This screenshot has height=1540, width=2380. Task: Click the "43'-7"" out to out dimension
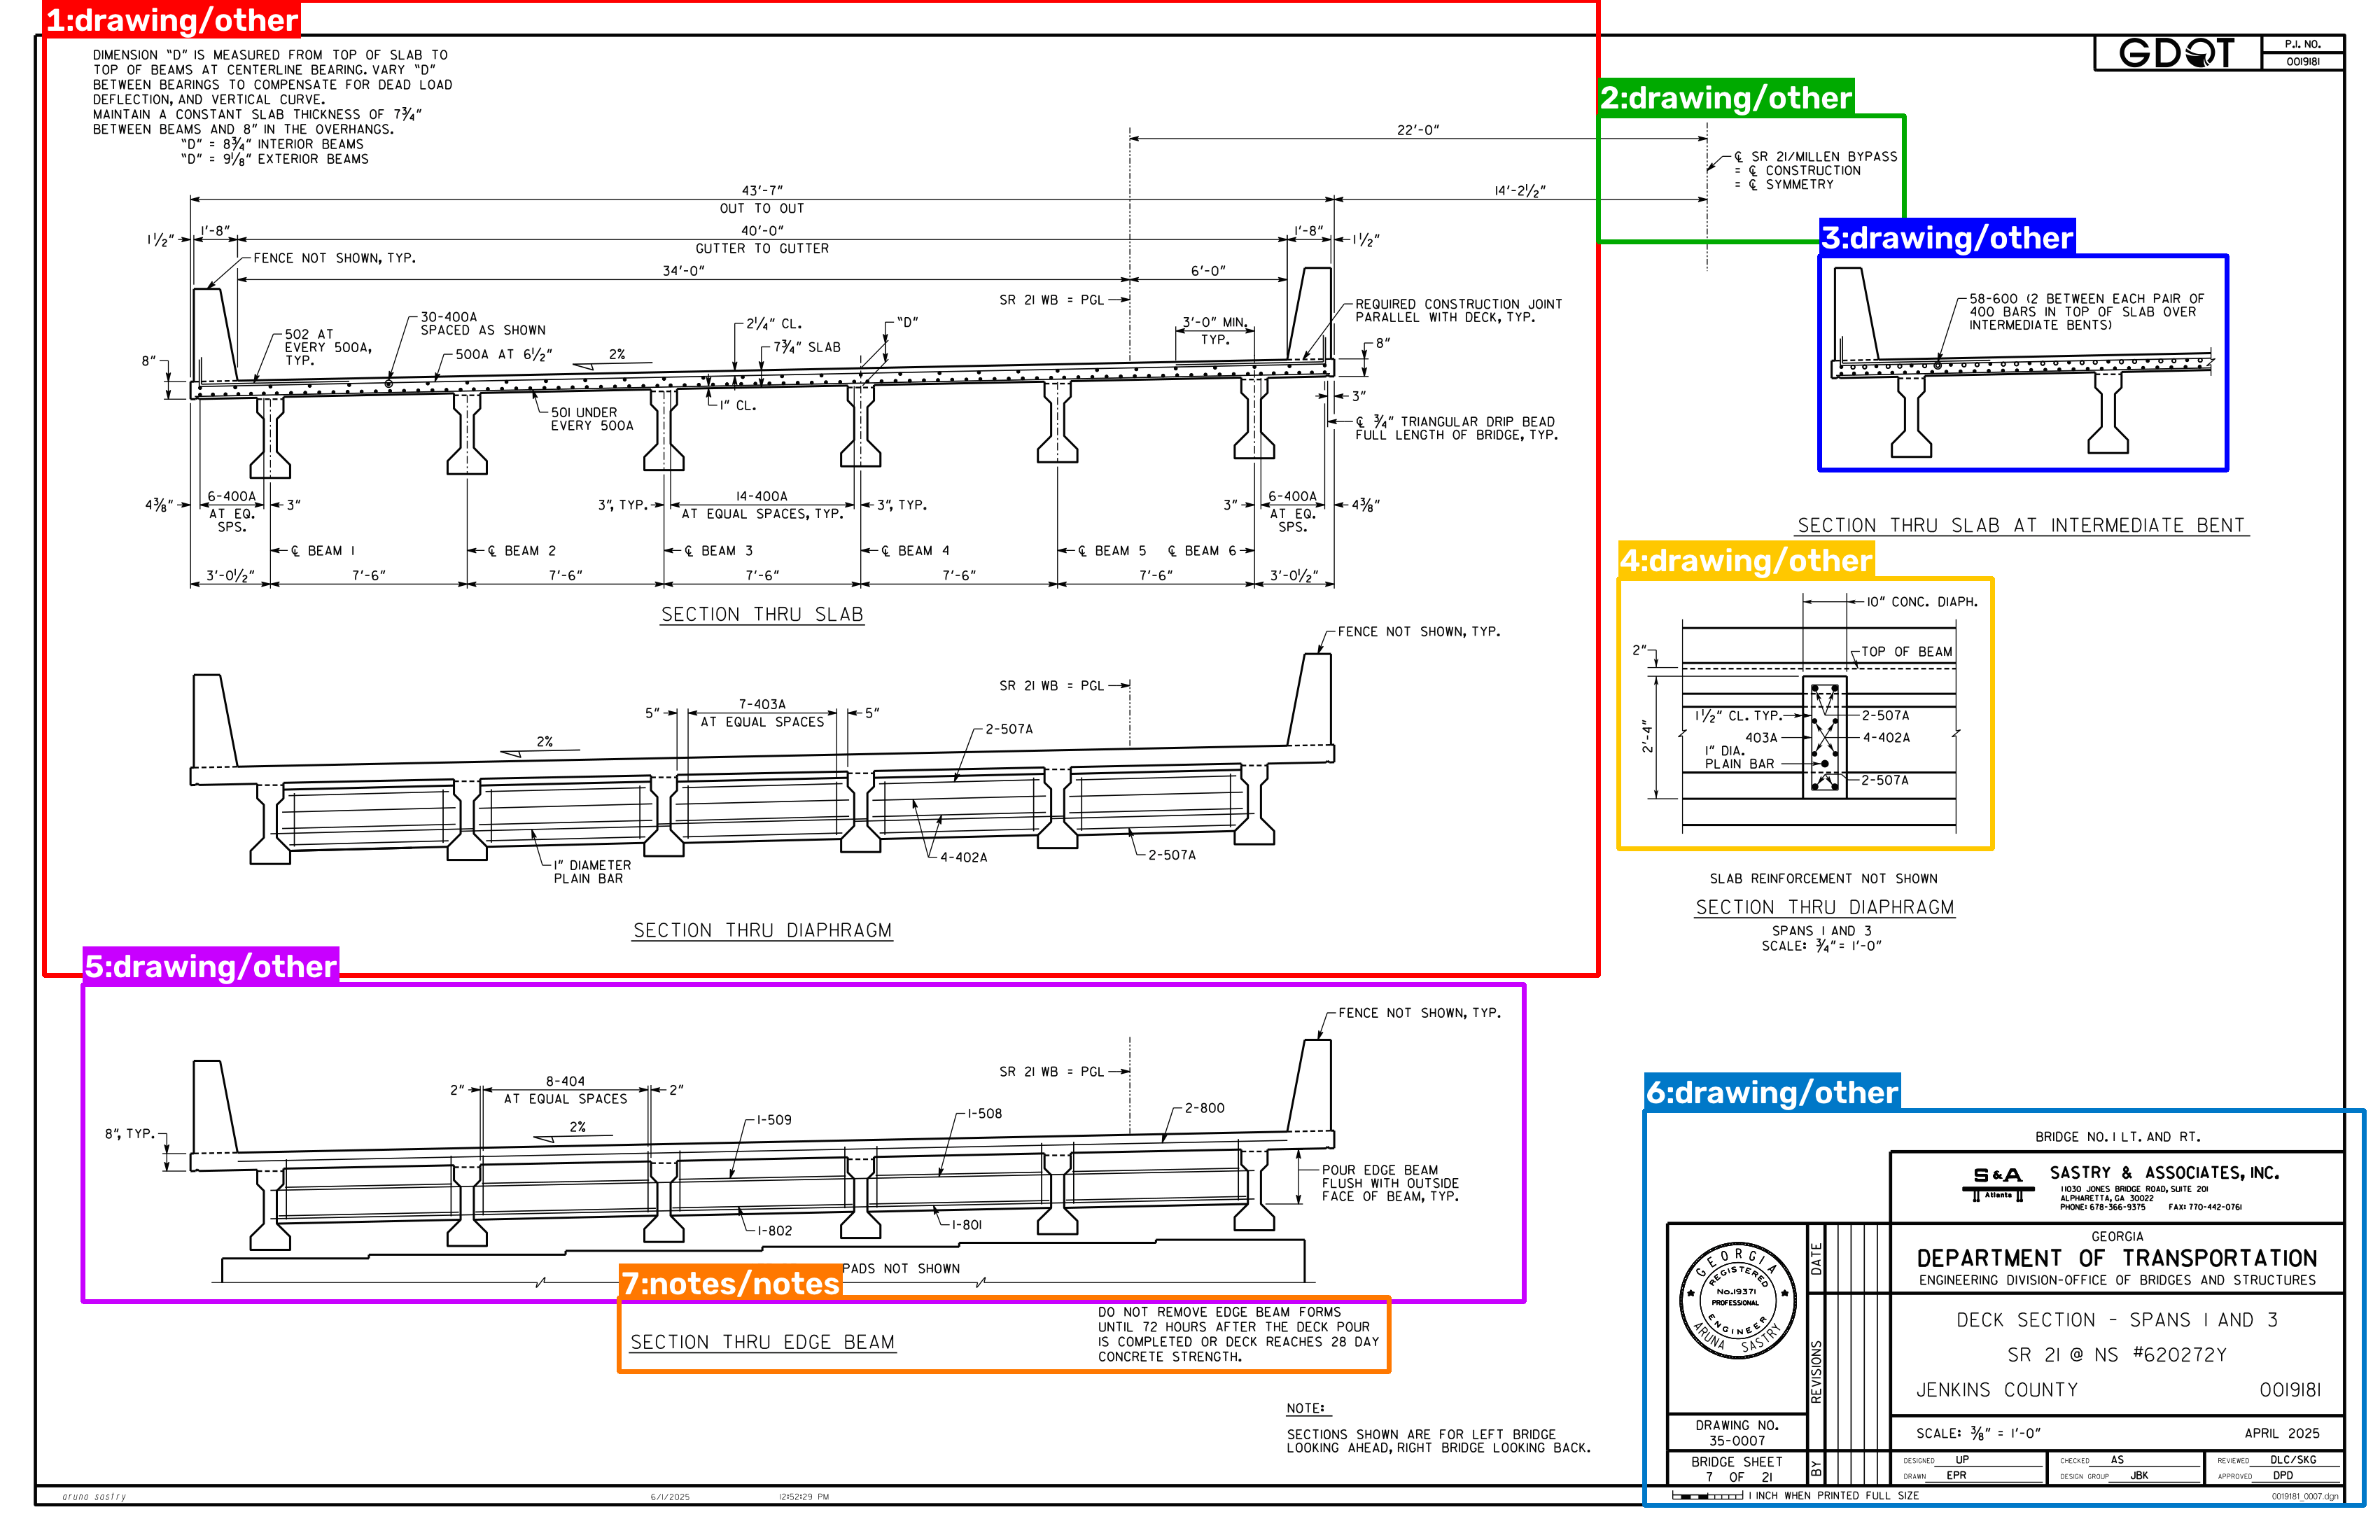[762, 190]
